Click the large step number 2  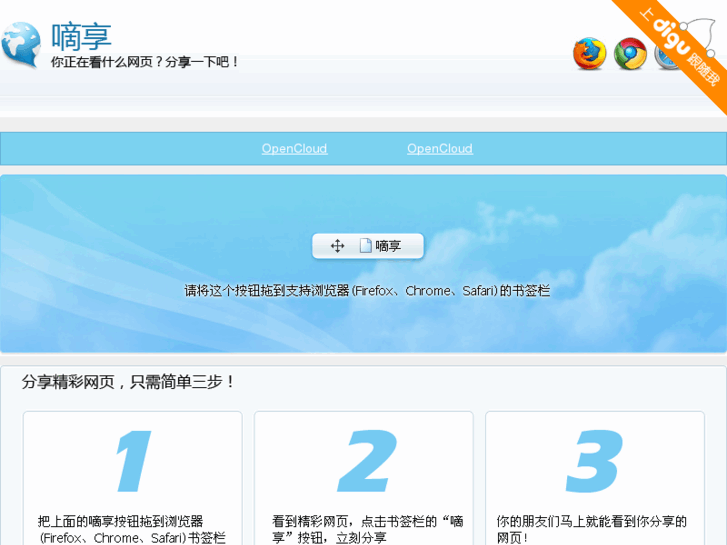pyautogui.click(x=367, y=461)
